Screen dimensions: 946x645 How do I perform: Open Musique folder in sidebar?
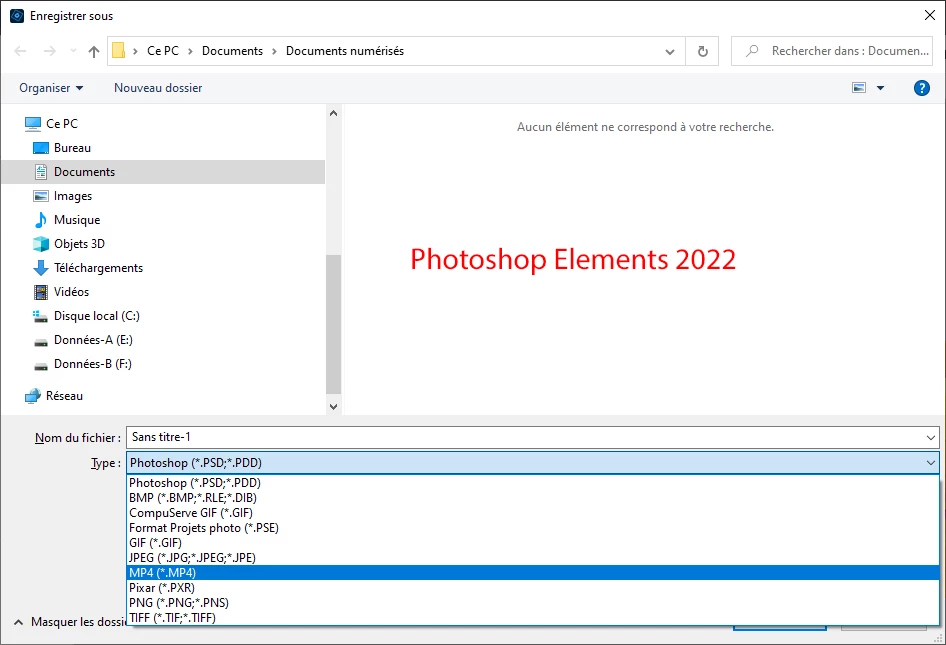(77, 220)
